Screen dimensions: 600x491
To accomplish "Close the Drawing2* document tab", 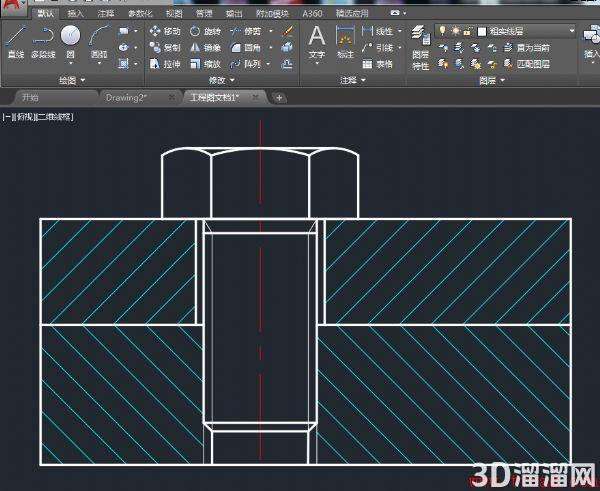I will click(x=172, y=98).
